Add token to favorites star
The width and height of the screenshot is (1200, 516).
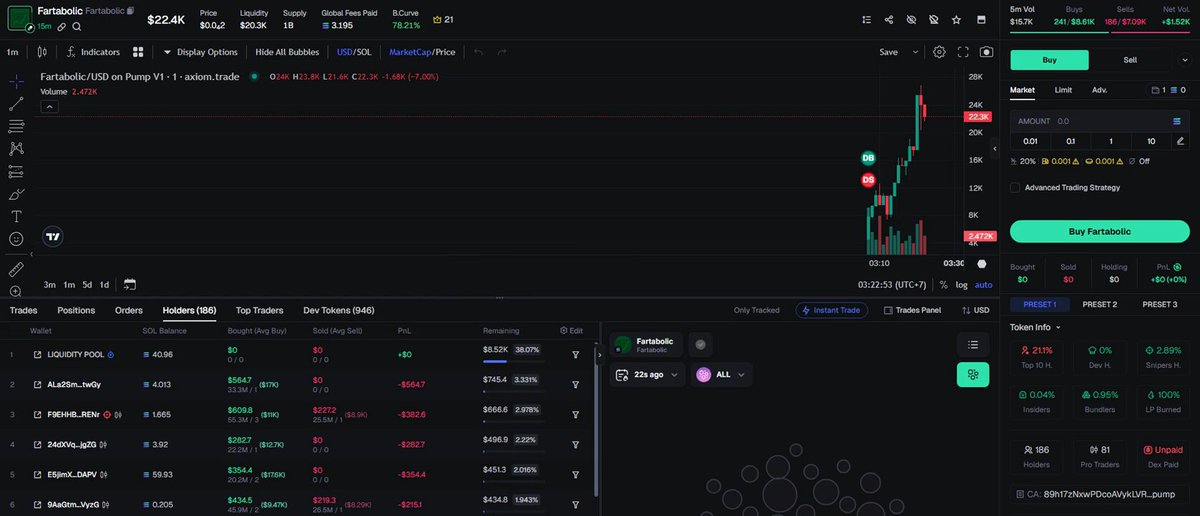point(958,20)
